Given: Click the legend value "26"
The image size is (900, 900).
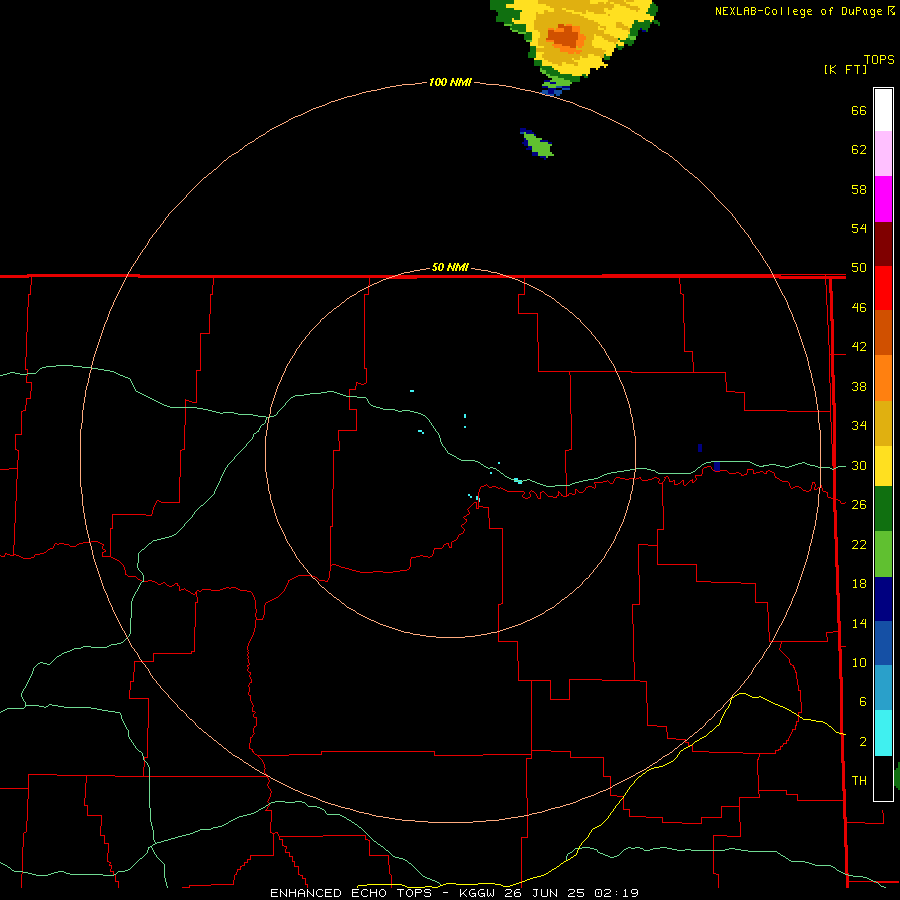Looking at the screenshot, I should 859,505.
